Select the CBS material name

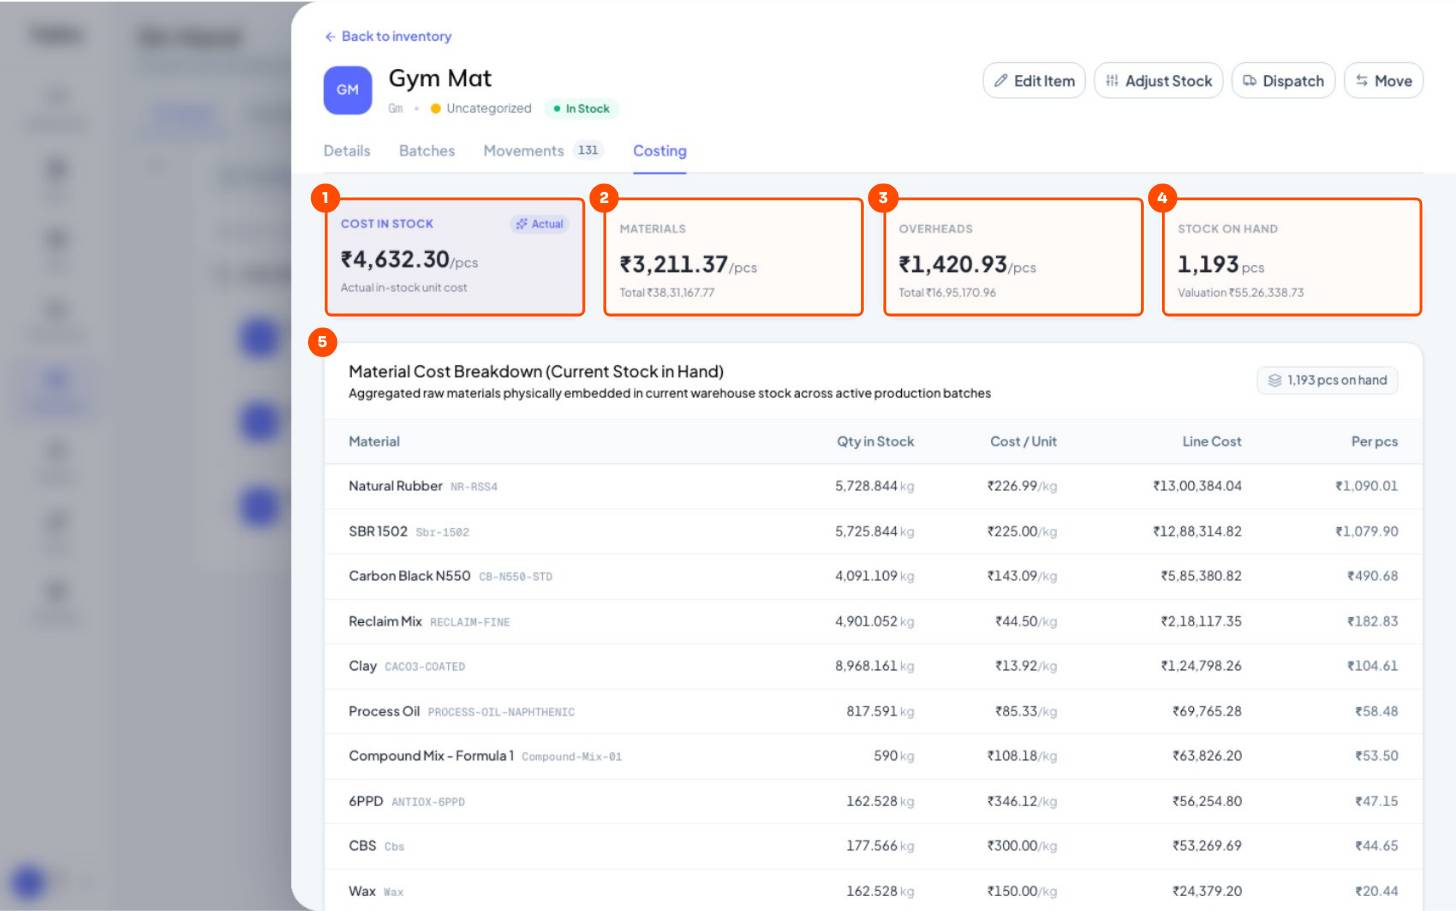point(363,846)
